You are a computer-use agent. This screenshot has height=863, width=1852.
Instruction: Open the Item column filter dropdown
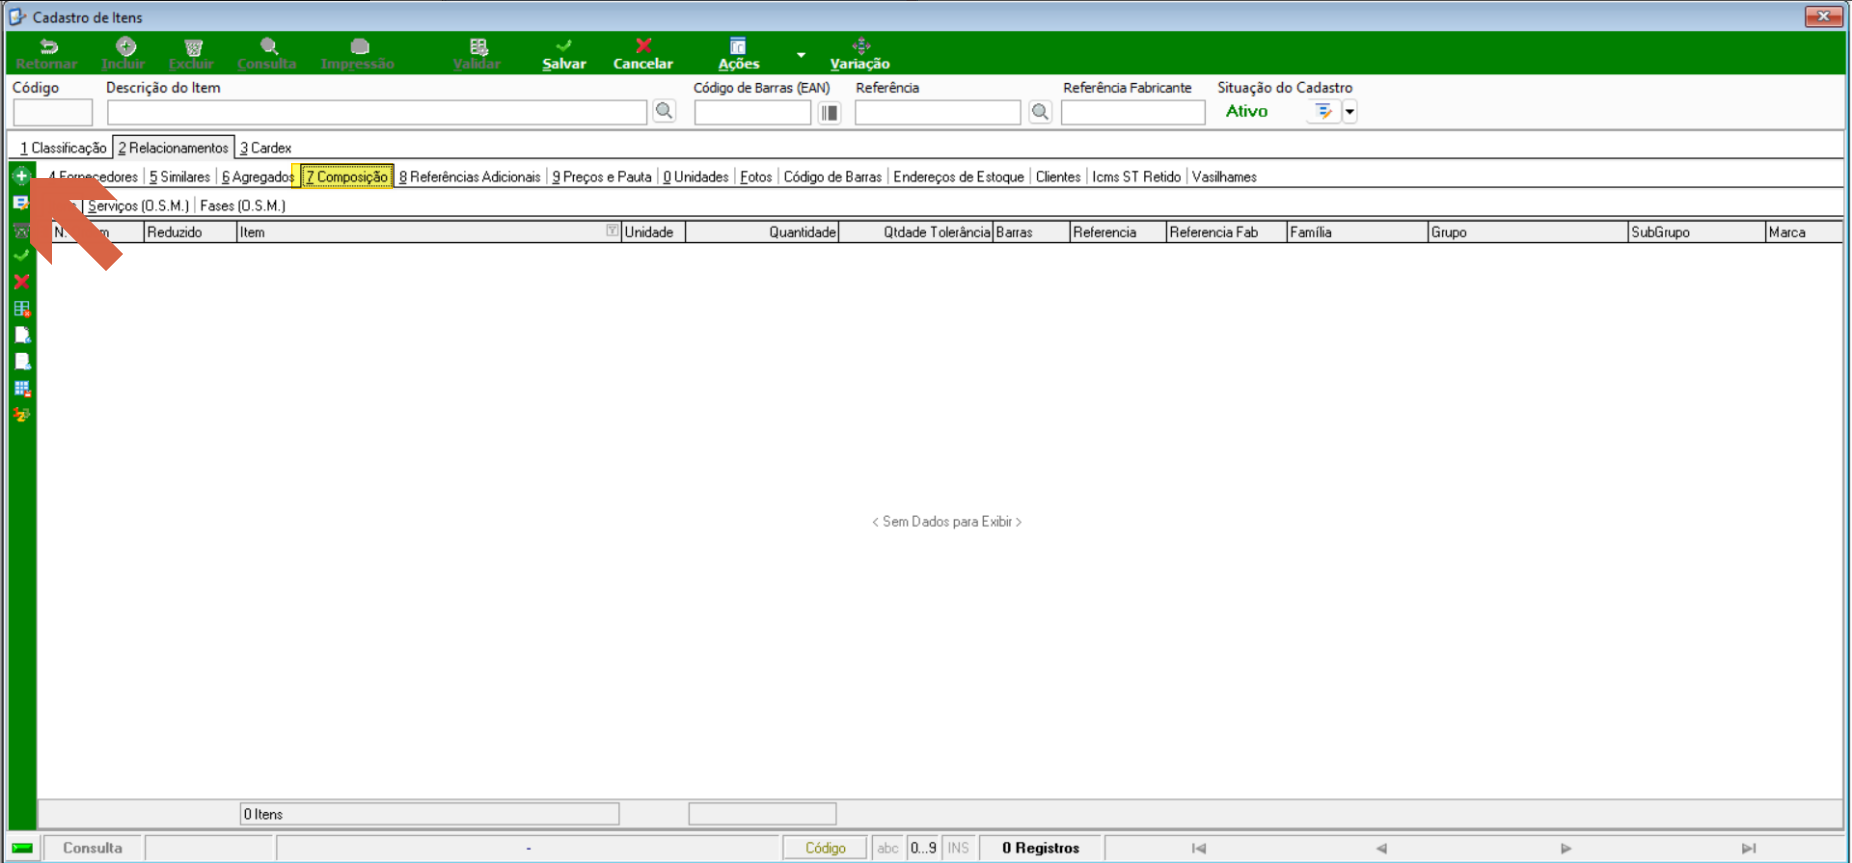coord(612,231)
